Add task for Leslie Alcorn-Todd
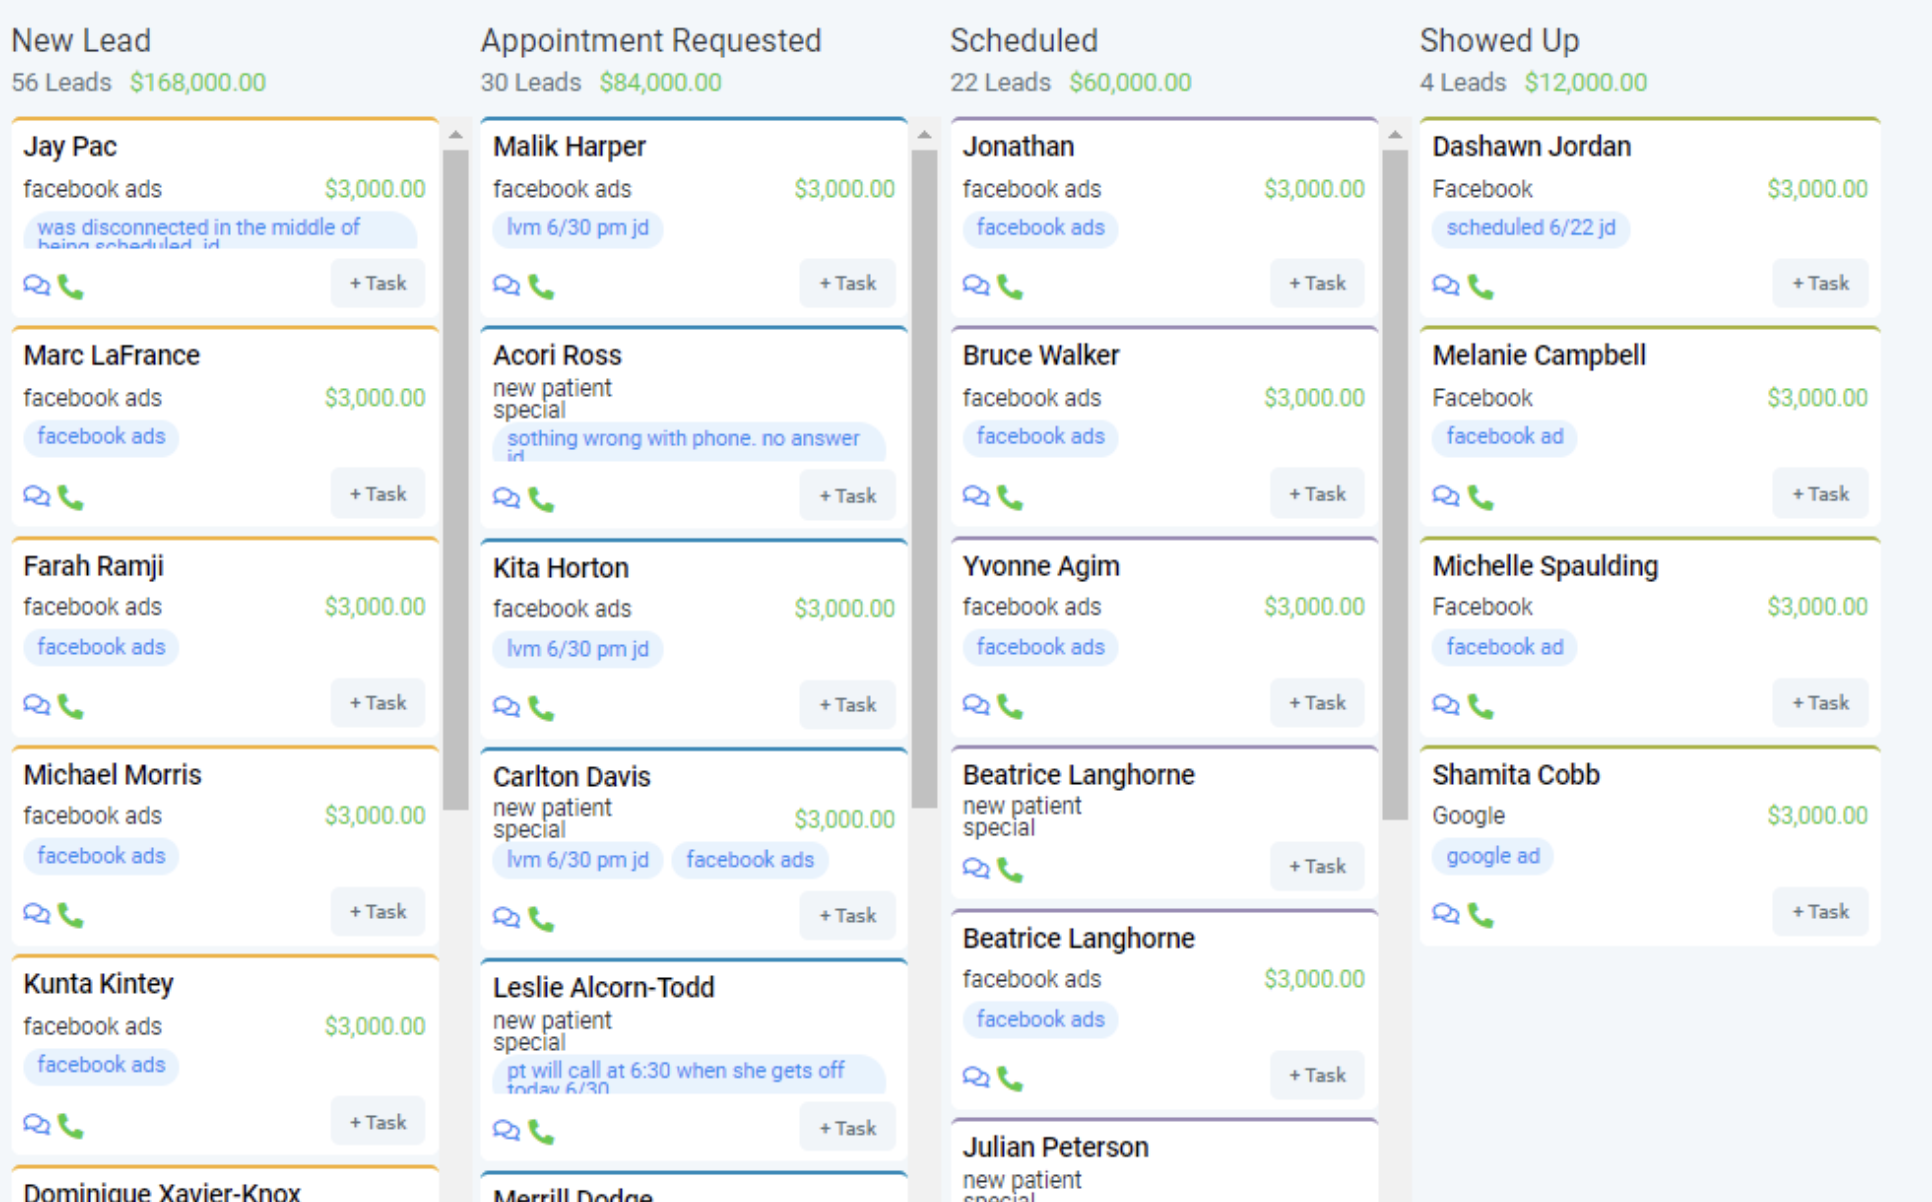Screen dimensions: 1932x1202 (847, 1128)
